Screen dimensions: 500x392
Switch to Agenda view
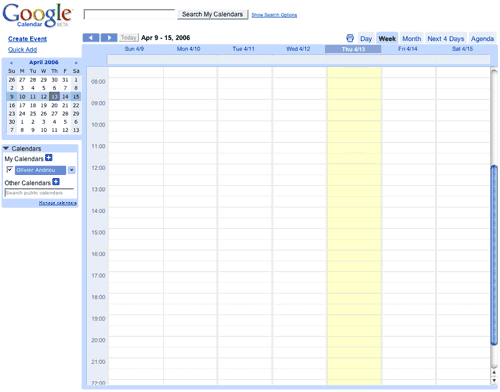[x=482, y=39]
